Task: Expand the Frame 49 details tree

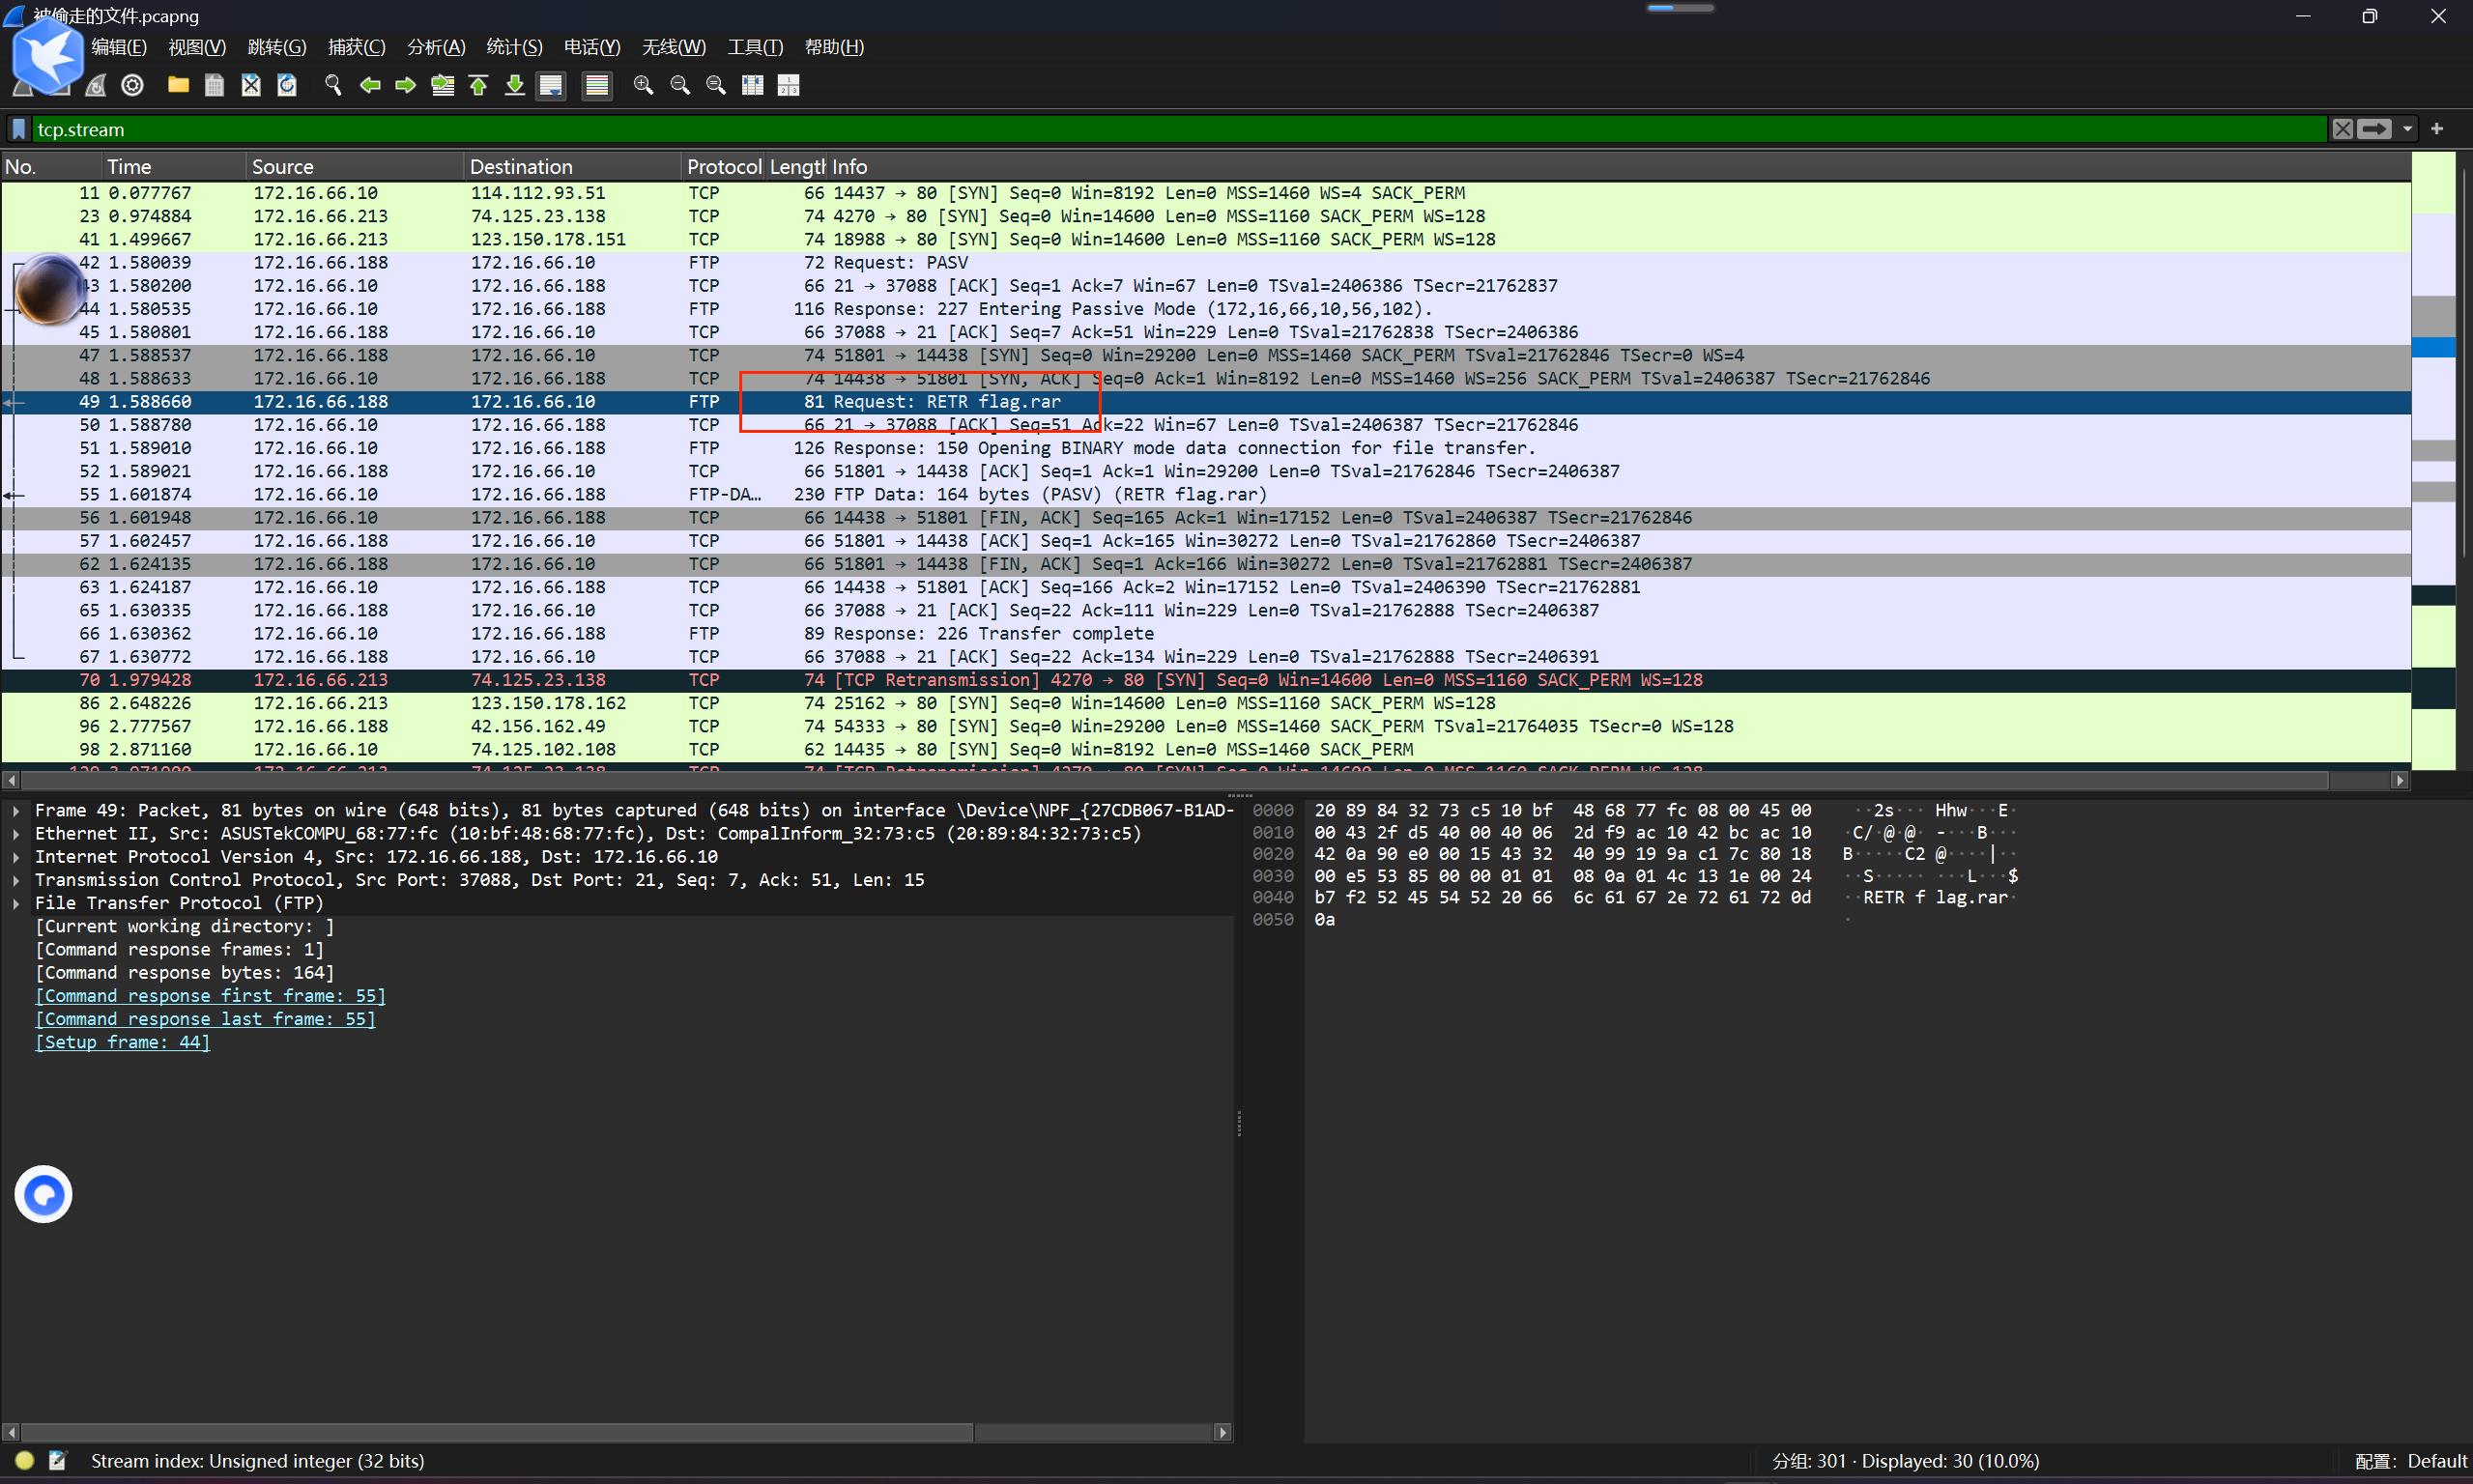Action: [x=16, y=811]
